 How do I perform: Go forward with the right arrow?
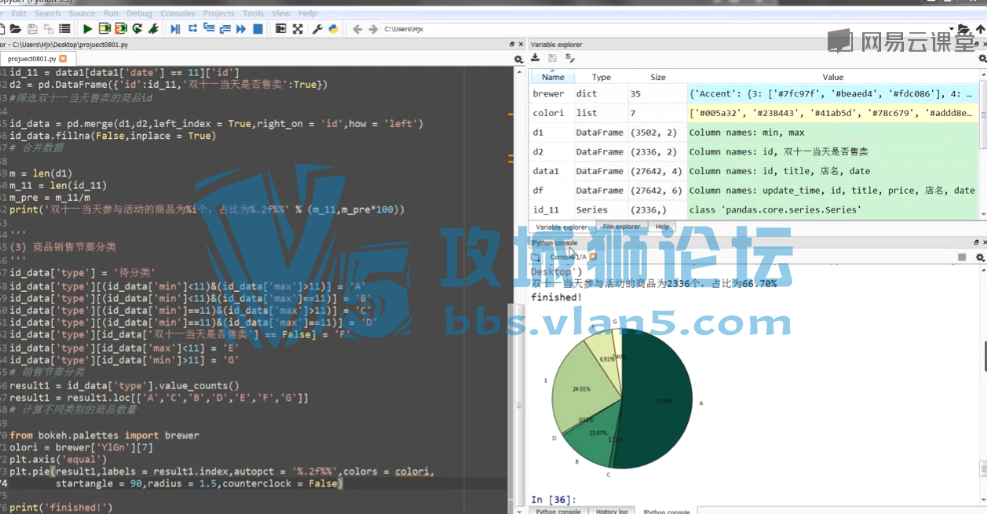(x=373, y=29)
